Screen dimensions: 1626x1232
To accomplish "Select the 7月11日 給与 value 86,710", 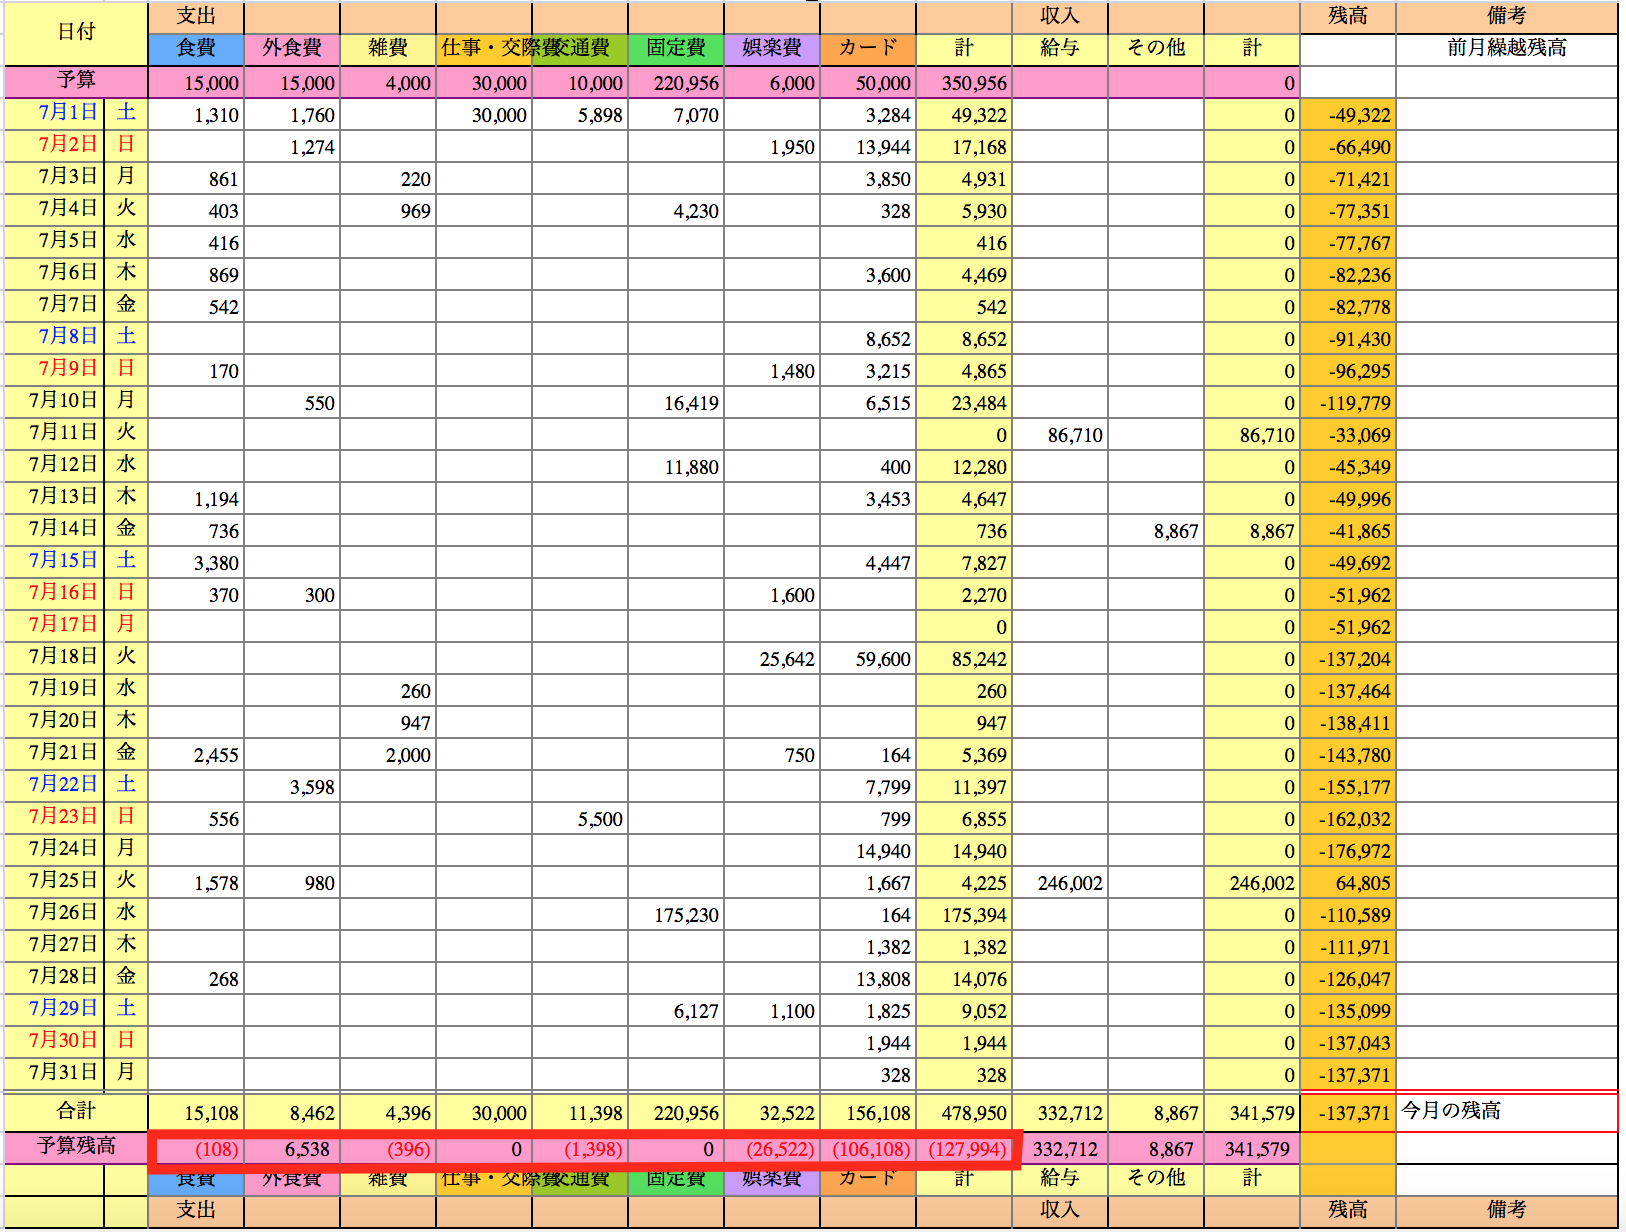I will point(1060,435).
